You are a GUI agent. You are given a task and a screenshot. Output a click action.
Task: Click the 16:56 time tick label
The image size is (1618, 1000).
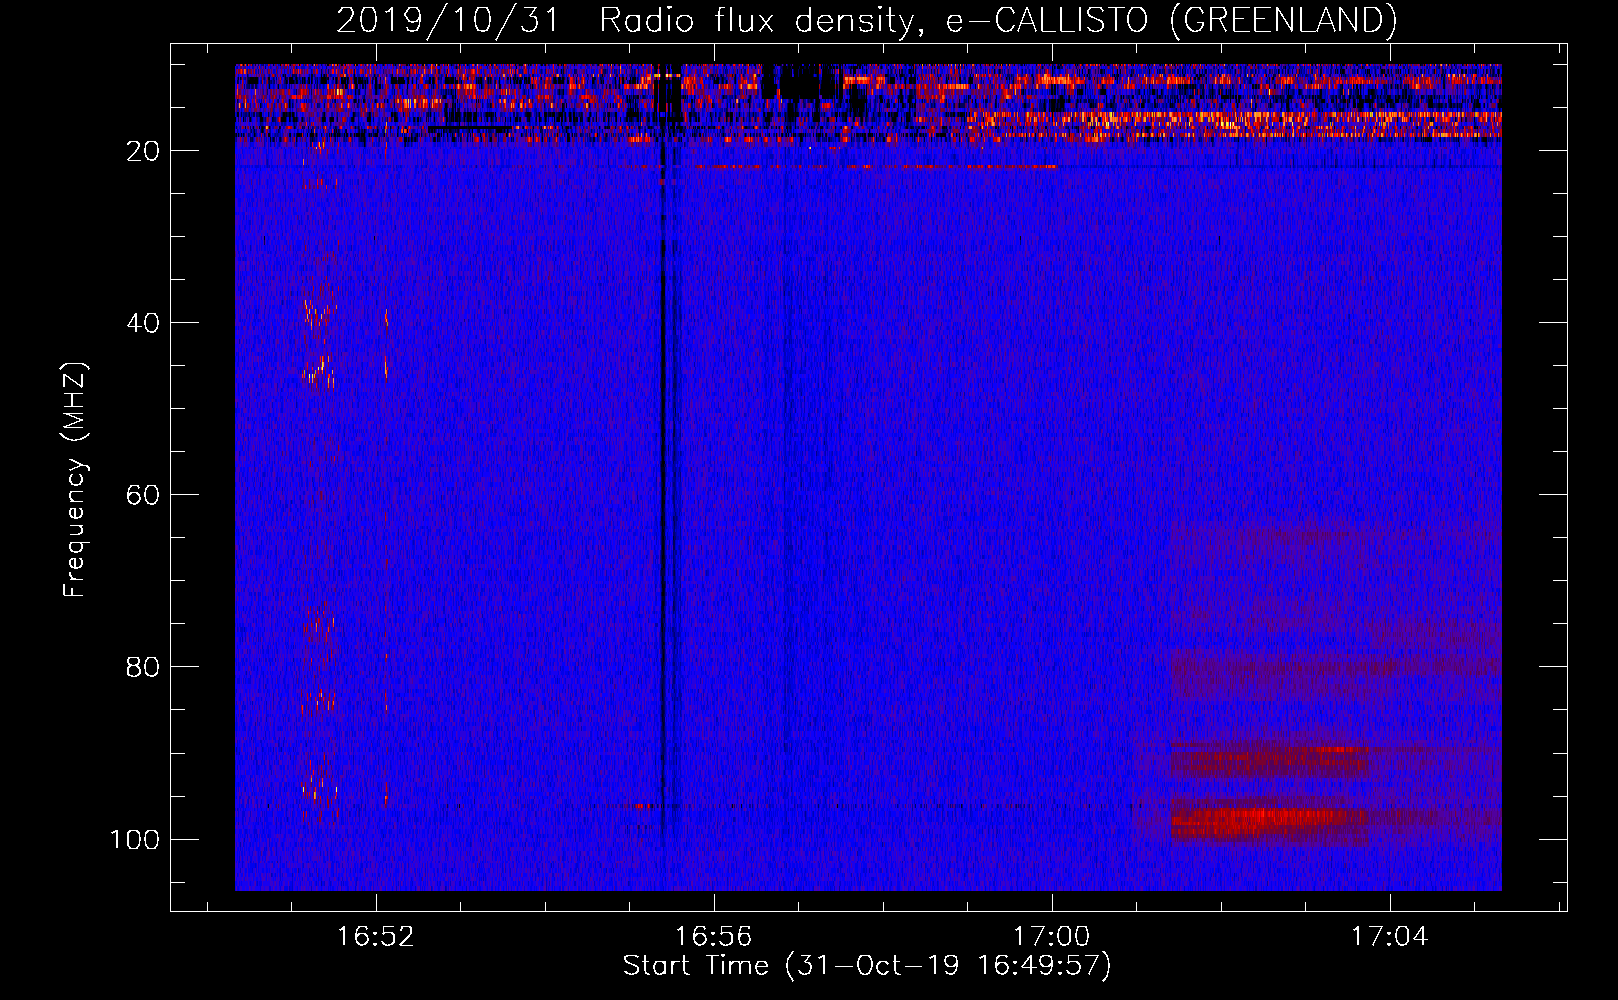point(714,937)
